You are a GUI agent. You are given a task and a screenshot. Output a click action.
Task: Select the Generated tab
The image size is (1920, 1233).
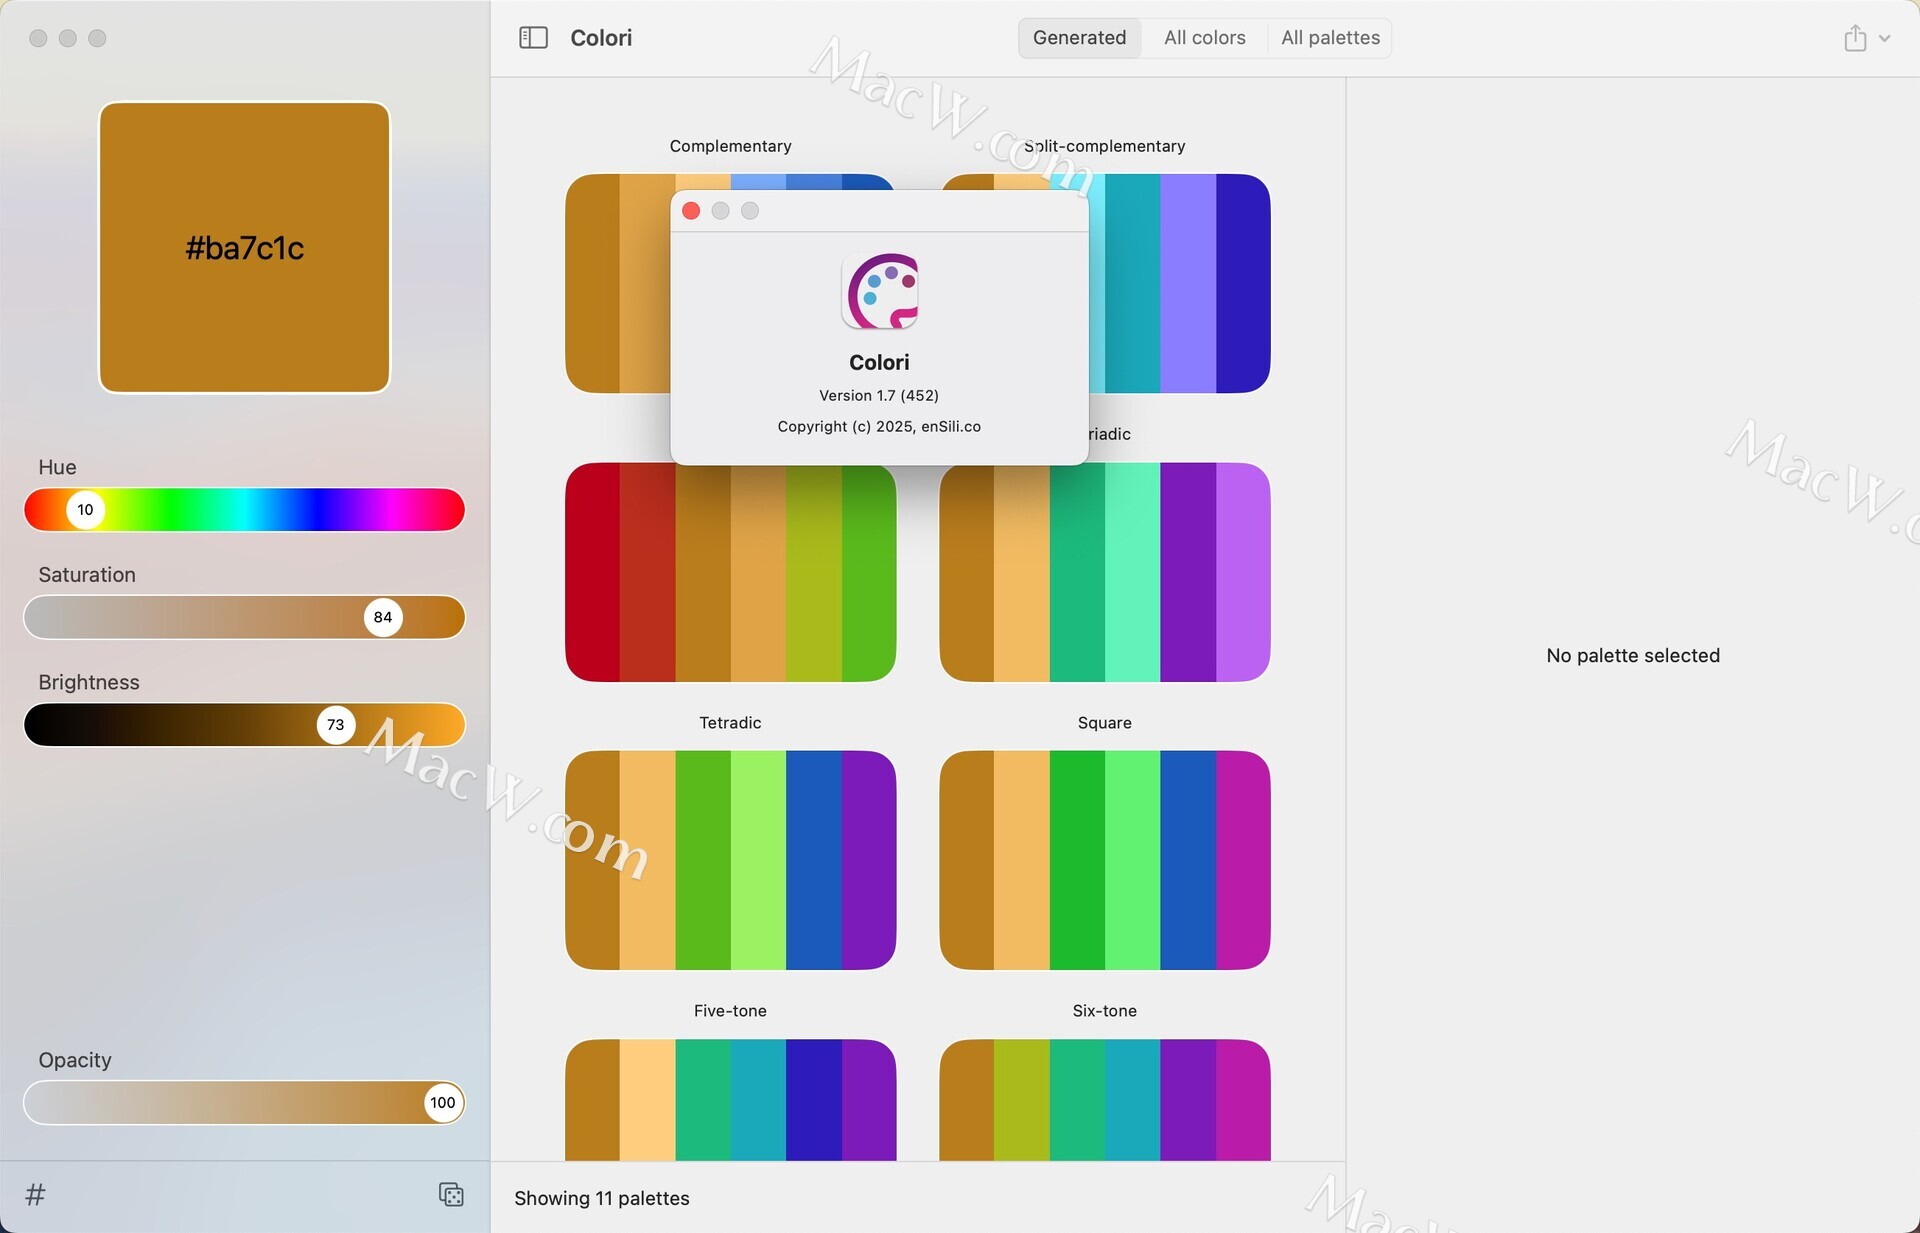pos(1079,38)
